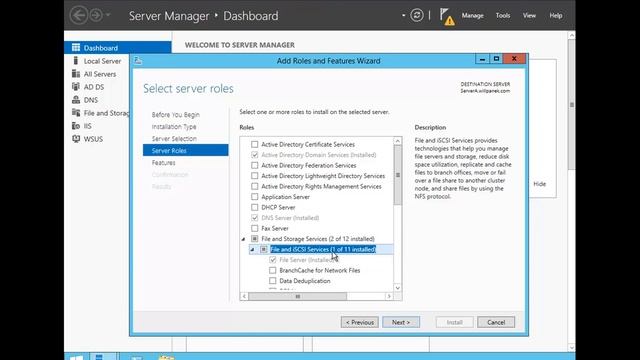Go to the Server Selection step
Screen dimensions: 640x360
174,139
